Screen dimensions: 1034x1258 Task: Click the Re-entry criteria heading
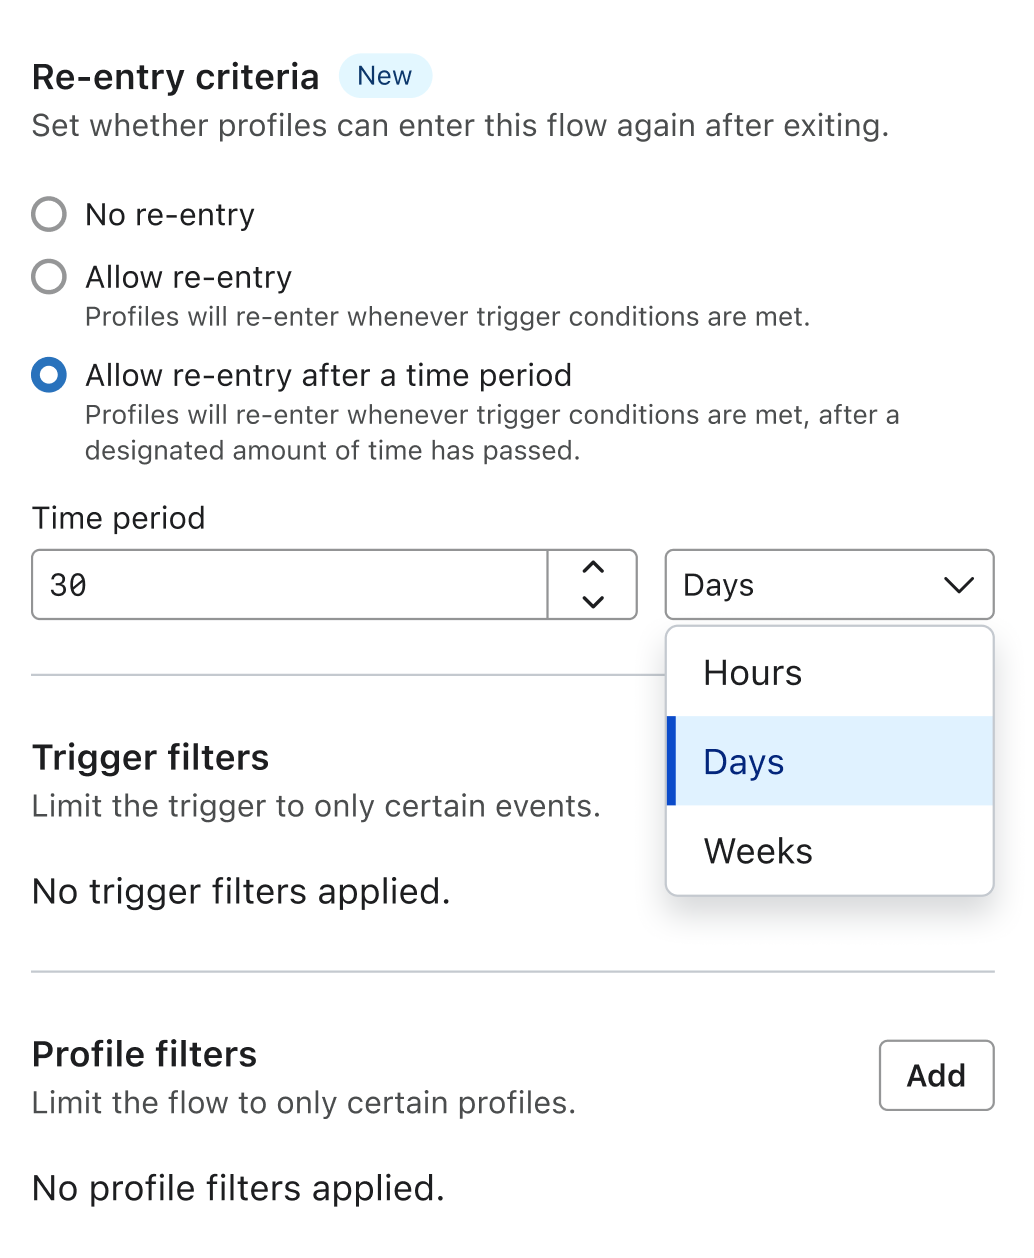coord(174,77)
